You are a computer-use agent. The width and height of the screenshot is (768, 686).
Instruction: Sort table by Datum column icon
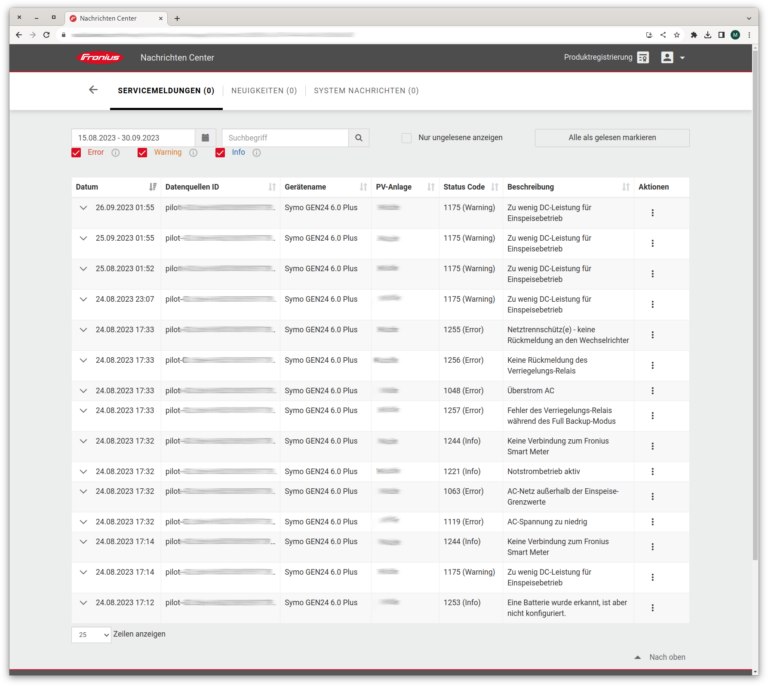pyautogui.click(x=152, y=187)
